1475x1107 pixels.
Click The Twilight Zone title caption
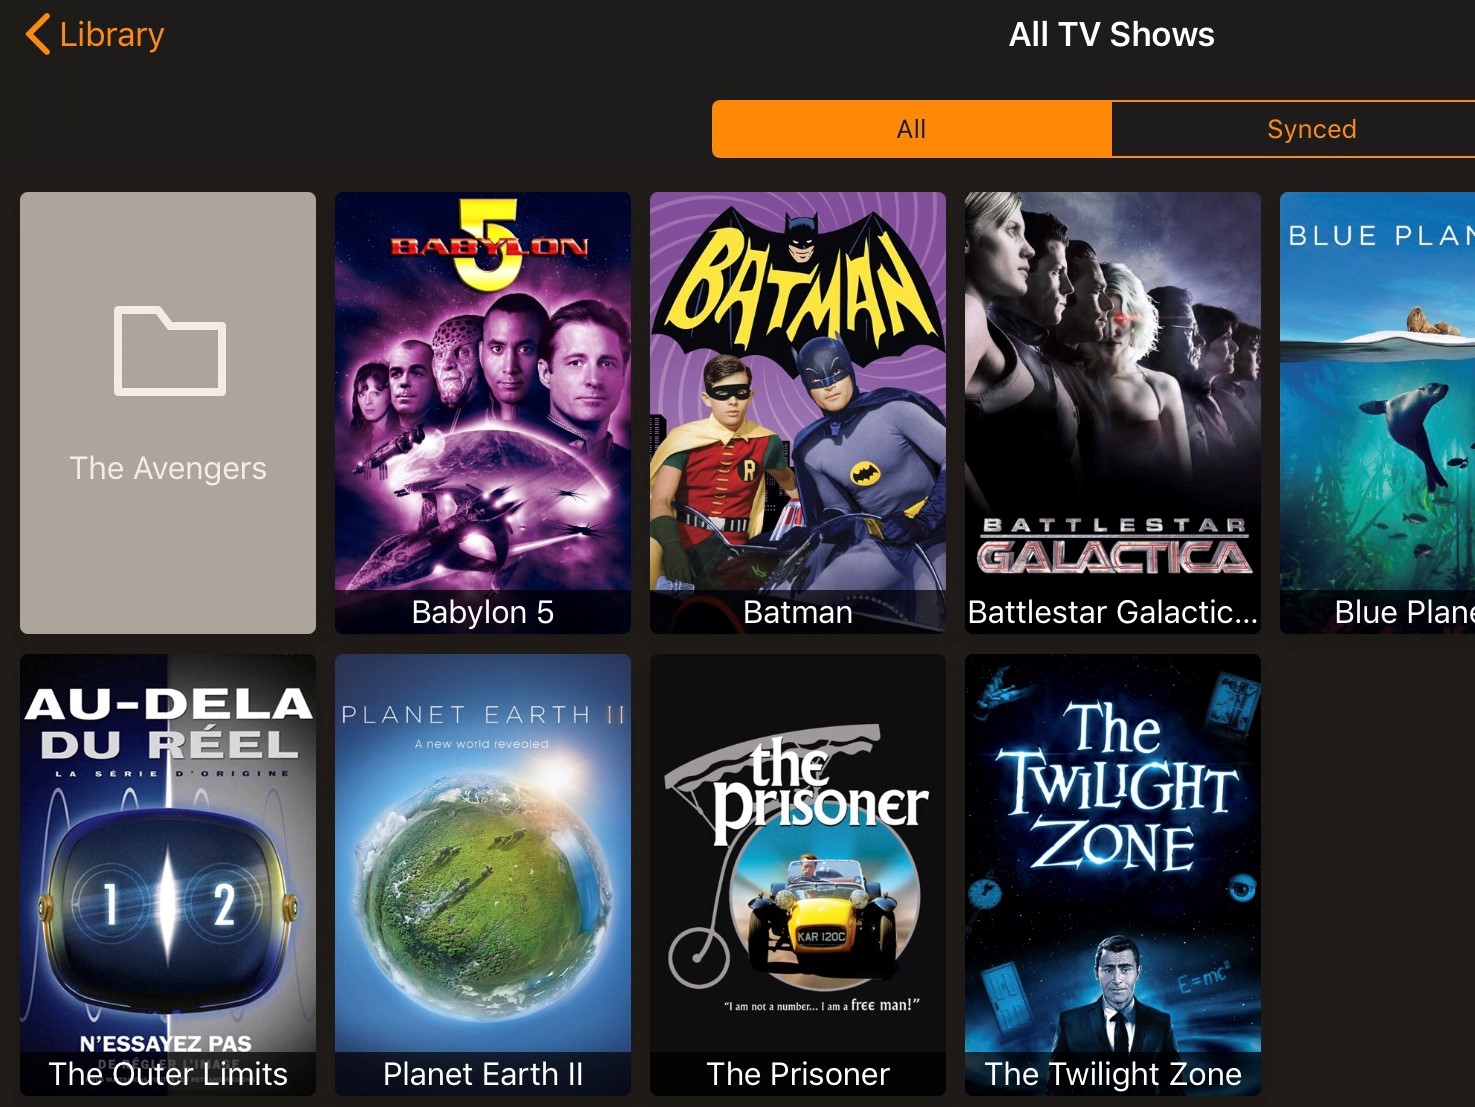pos(1113,1074)
